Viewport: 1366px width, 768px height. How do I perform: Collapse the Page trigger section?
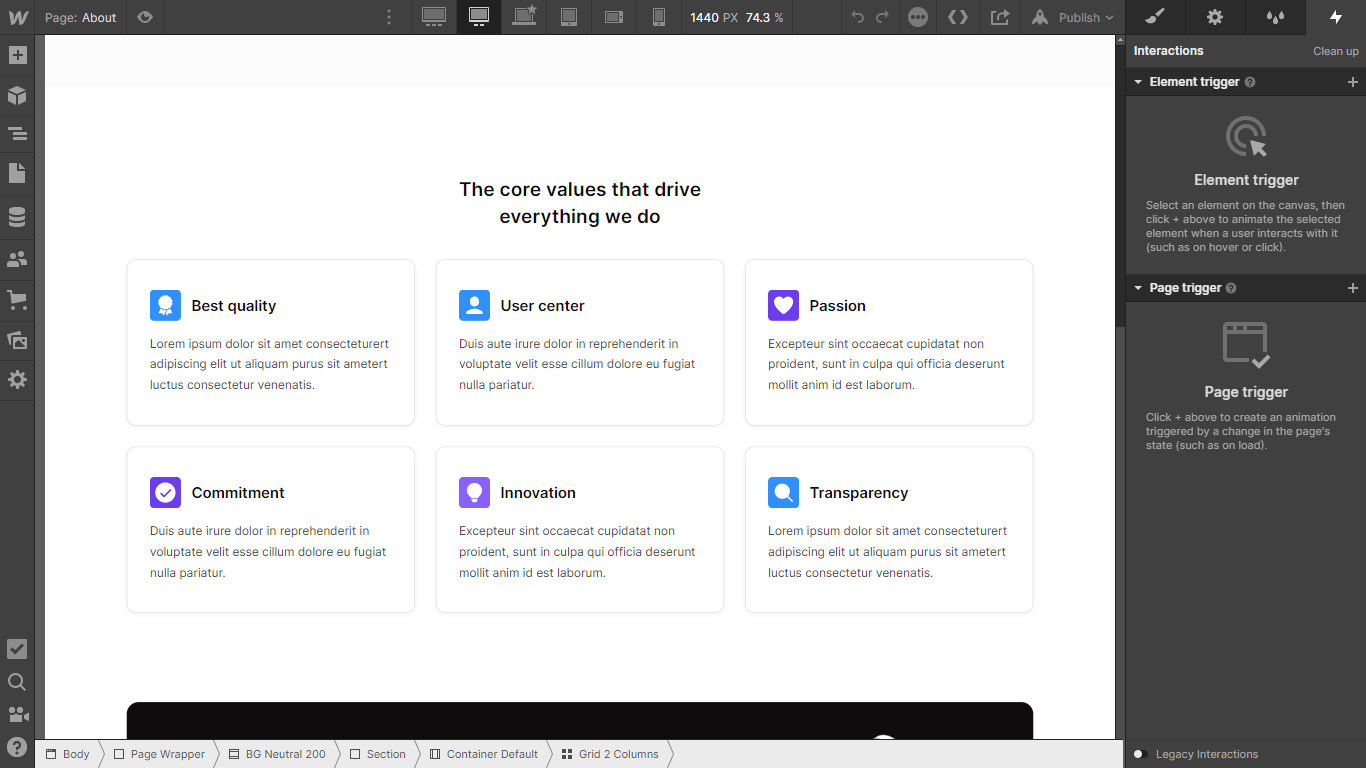[1138, 288]
